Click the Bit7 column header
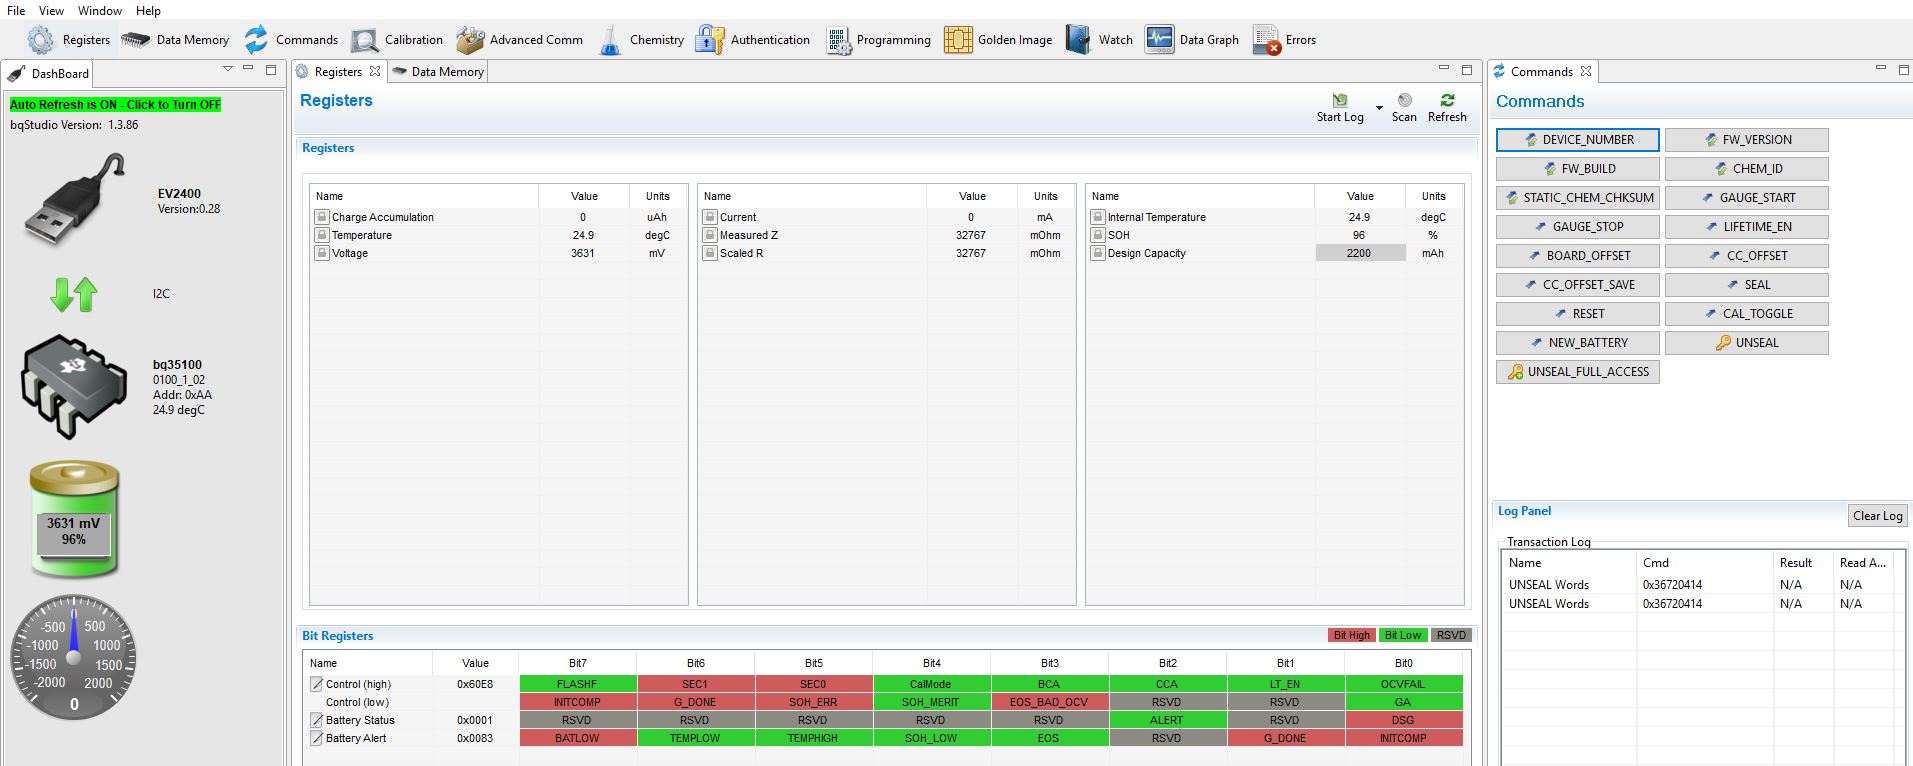The height and width of the screenshot is (766, 1913). 577,663
